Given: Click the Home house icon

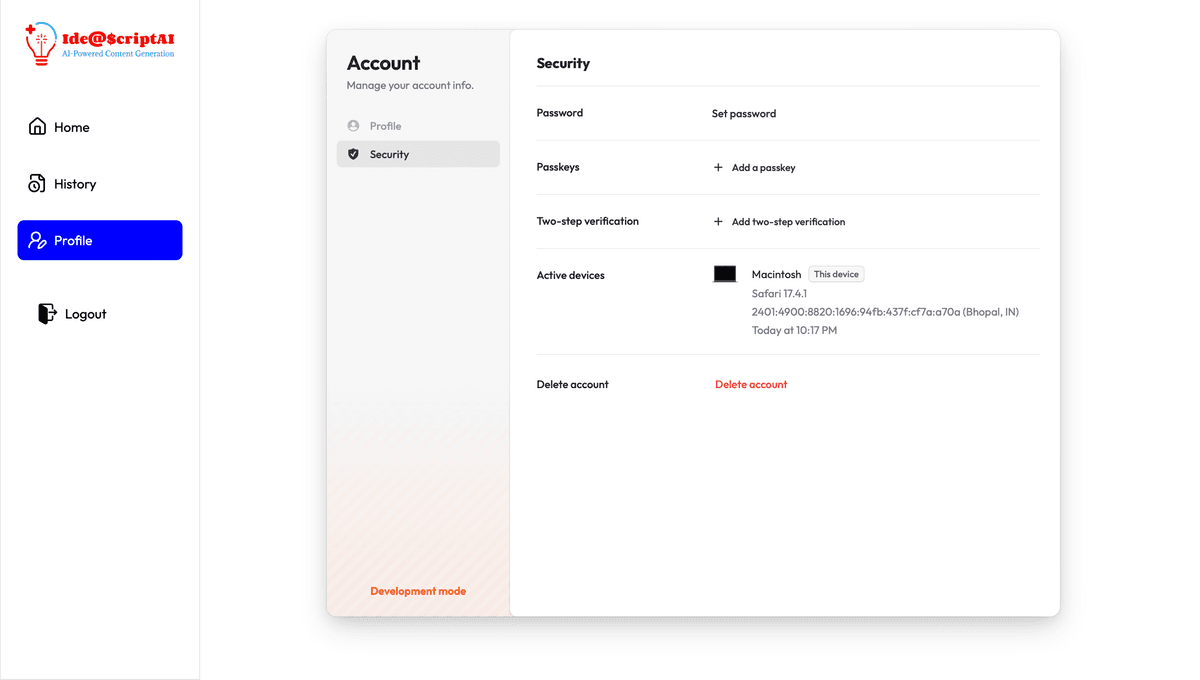Looking at the screenshot, I should pos(37,126).
